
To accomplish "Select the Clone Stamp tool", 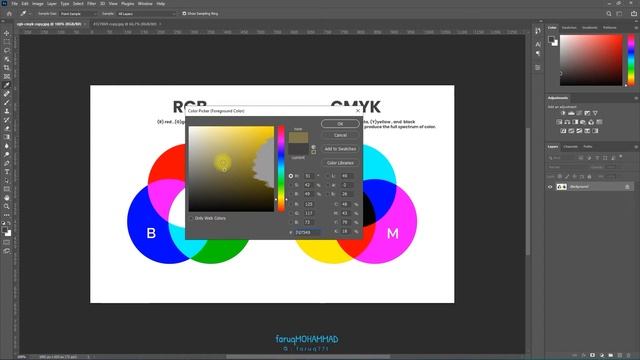I will click(x=7, y=111).
